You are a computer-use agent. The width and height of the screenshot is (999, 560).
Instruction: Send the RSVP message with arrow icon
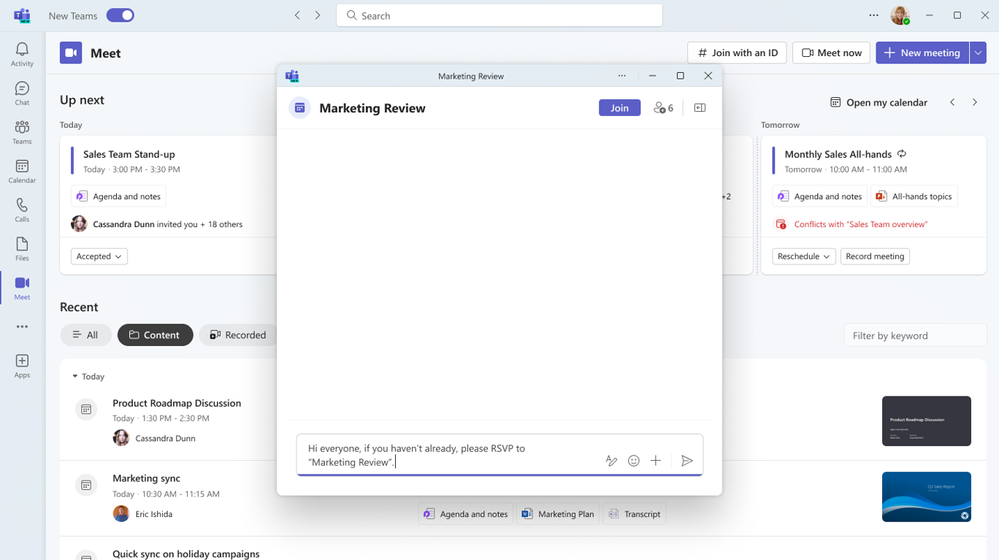tap(686, 461)
